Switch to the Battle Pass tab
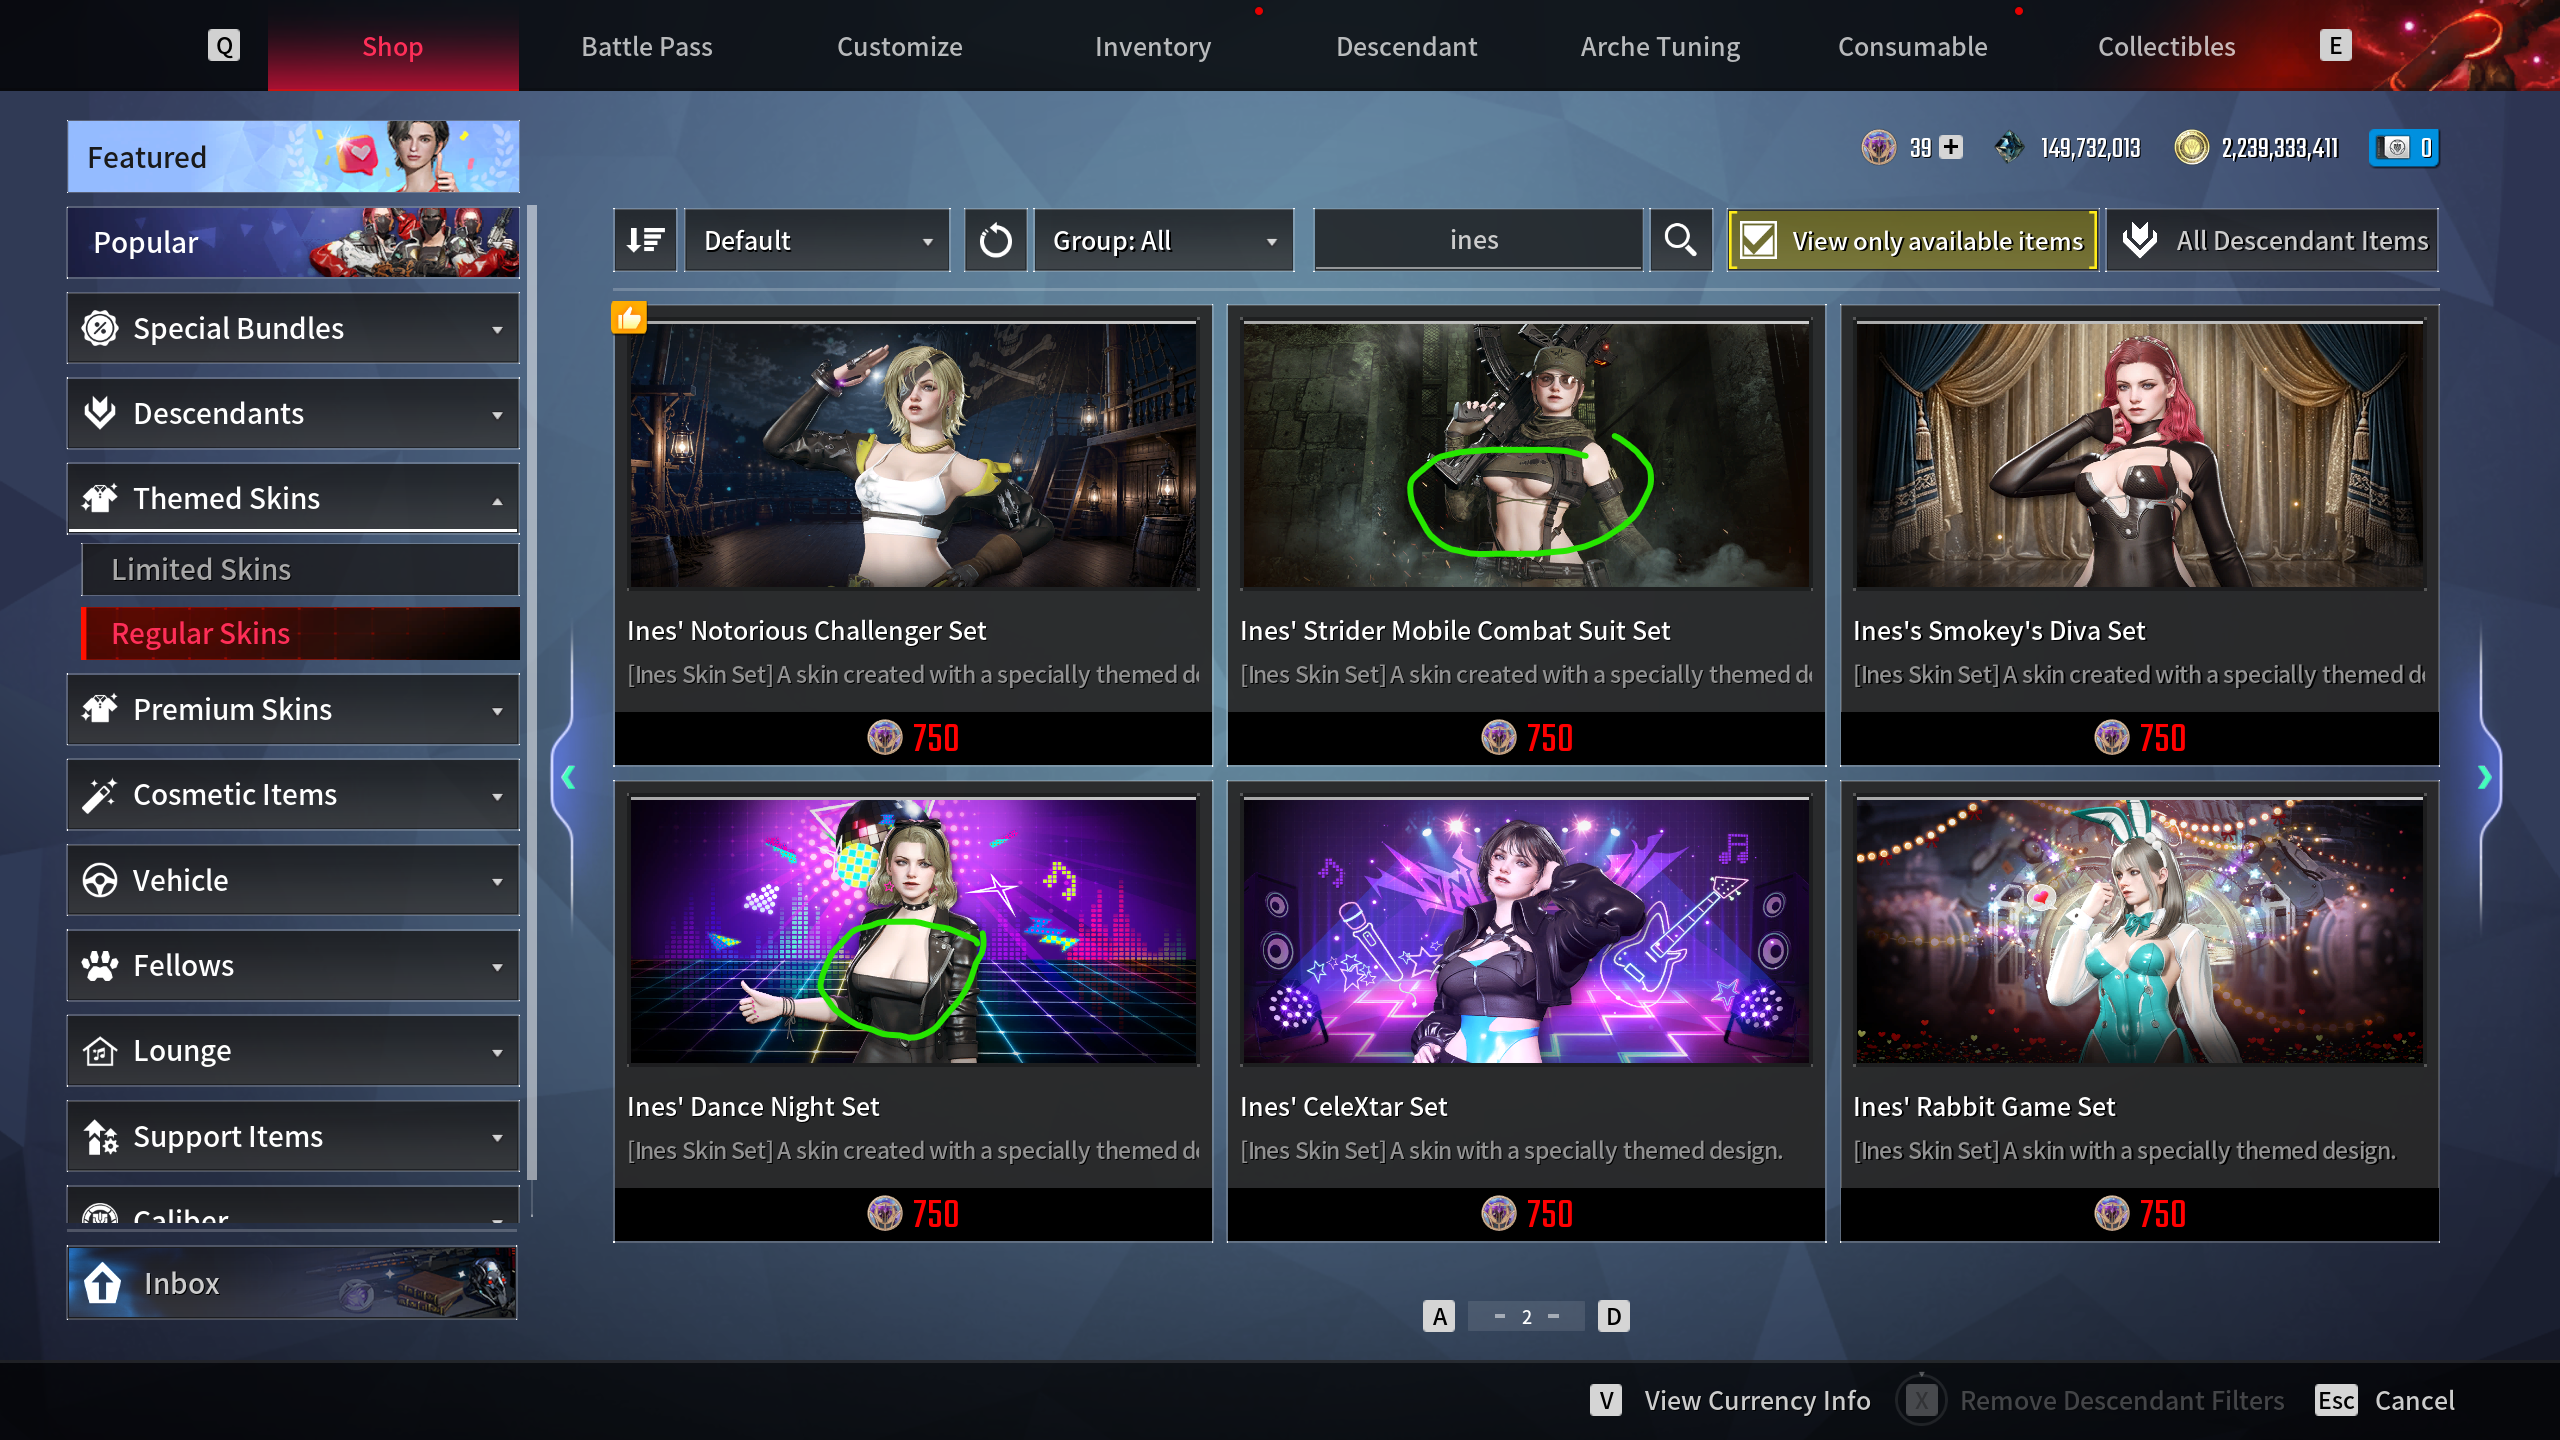The image size is (2560, 1440). click(x=647, y=46)
